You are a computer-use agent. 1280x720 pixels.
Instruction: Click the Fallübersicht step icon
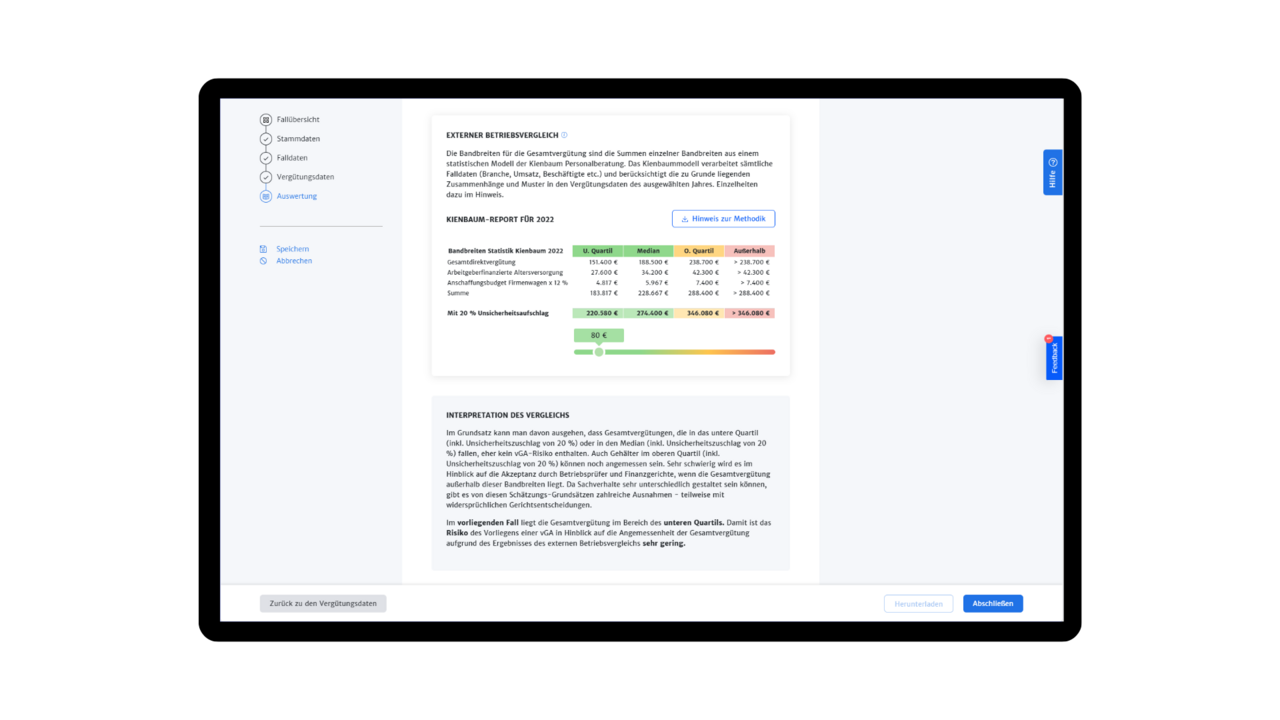266,120
